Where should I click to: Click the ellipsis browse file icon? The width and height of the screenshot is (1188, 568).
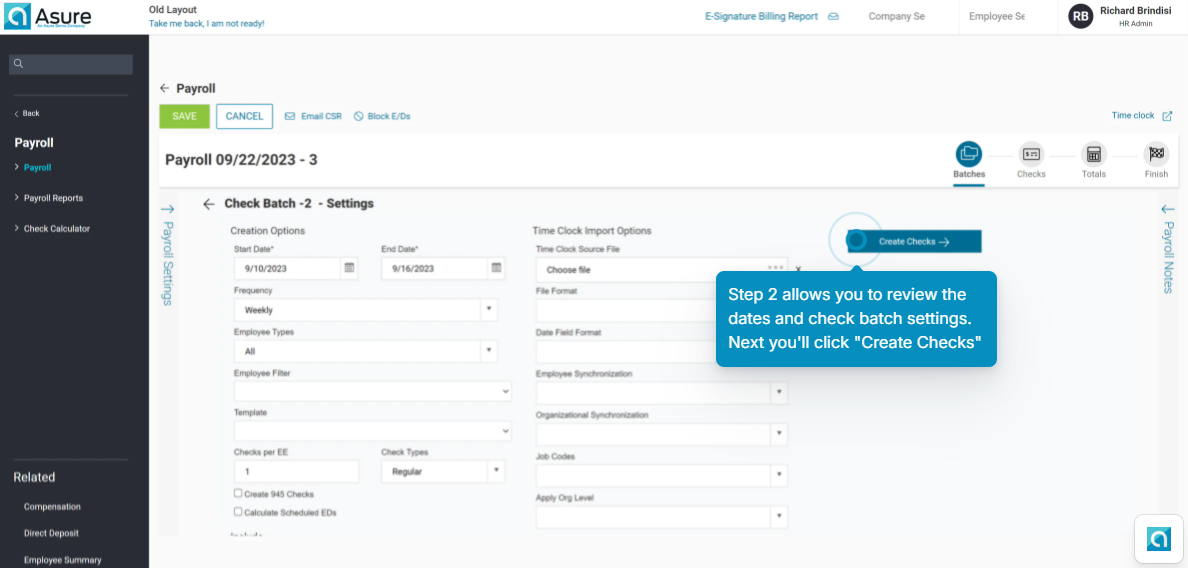[775, 268]
